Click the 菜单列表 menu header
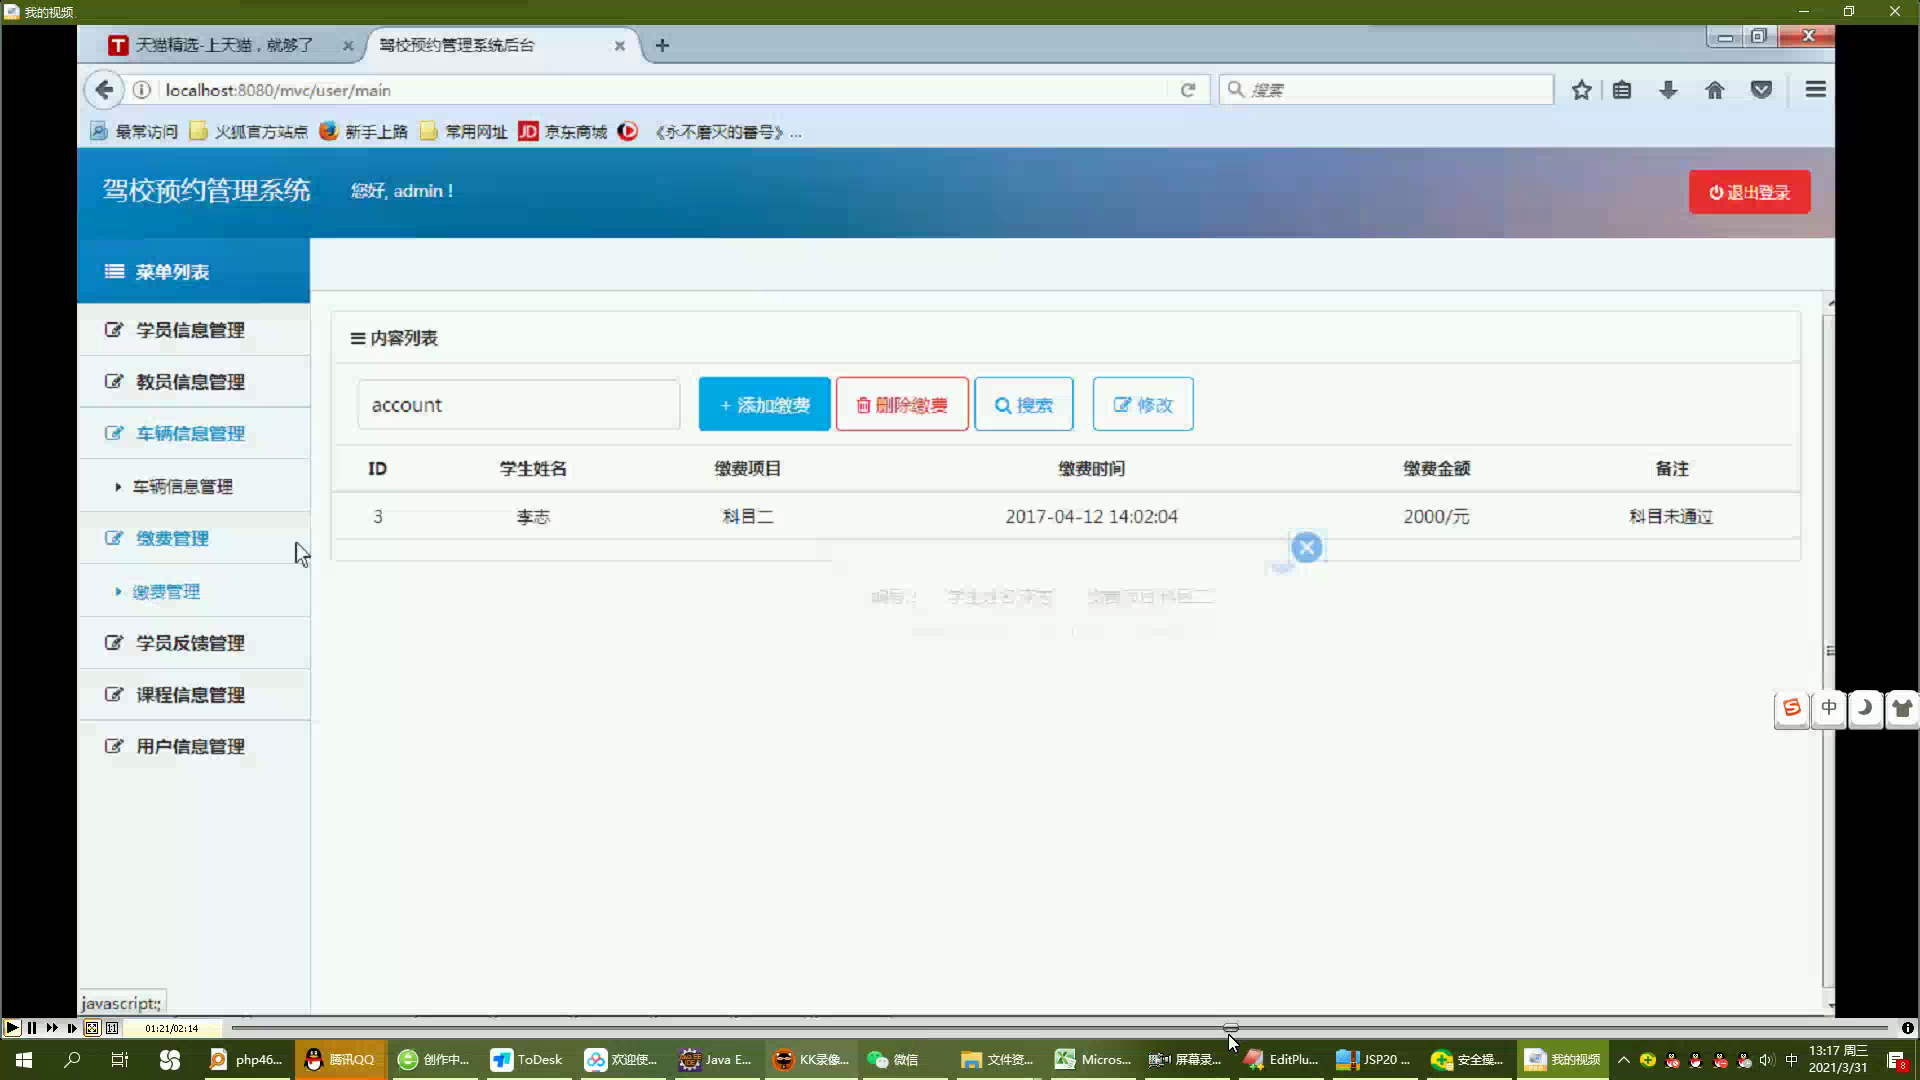This screenshot has width=1920, height=1080. (193, 271)
